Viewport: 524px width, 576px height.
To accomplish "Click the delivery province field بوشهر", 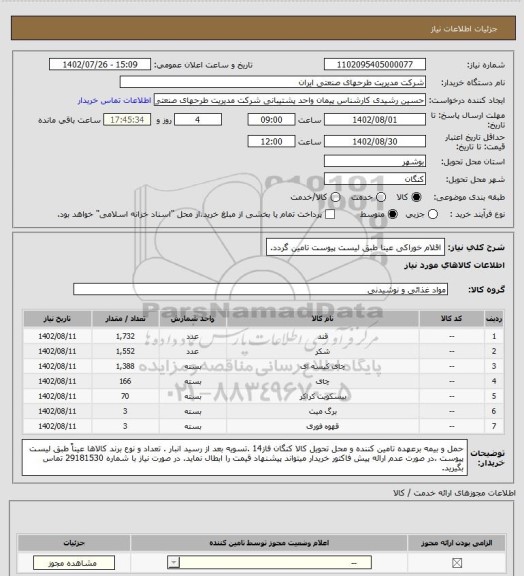I will click(375, 161).
